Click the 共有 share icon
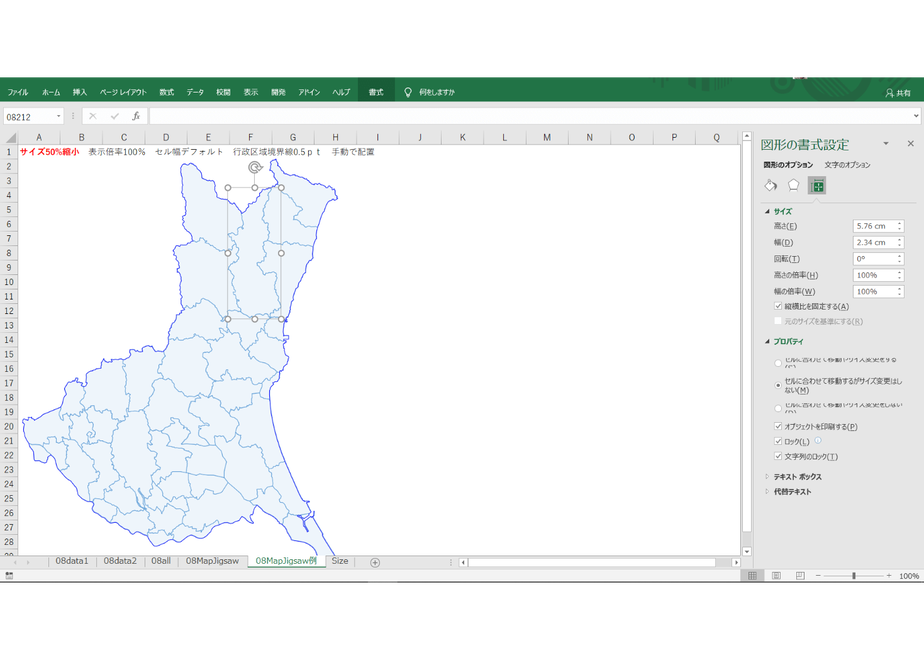Image resolution: width=924 pixels, height=660 pixels. click(898, 93)
